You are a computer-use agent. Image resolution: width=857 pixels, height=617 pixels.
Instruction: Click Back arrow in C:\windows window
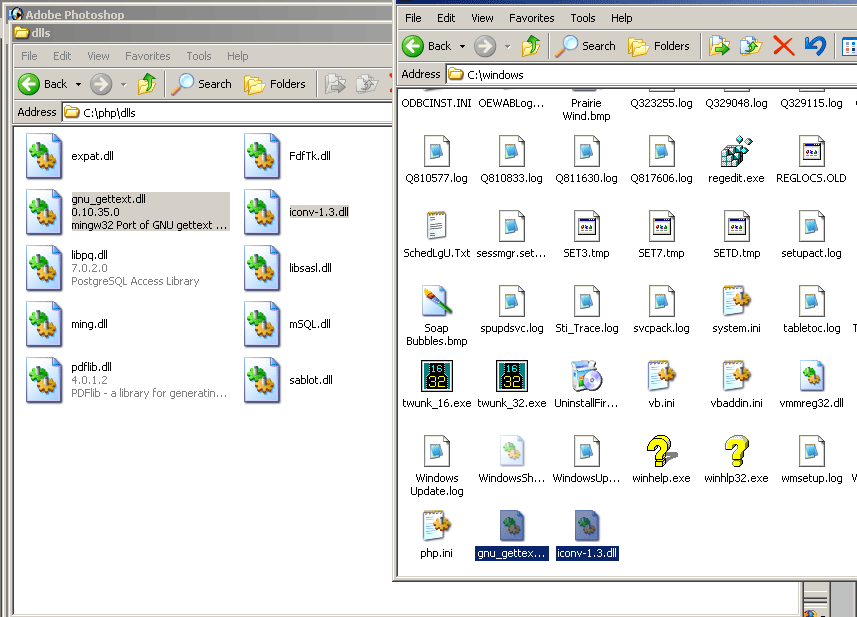coord(413,46)
